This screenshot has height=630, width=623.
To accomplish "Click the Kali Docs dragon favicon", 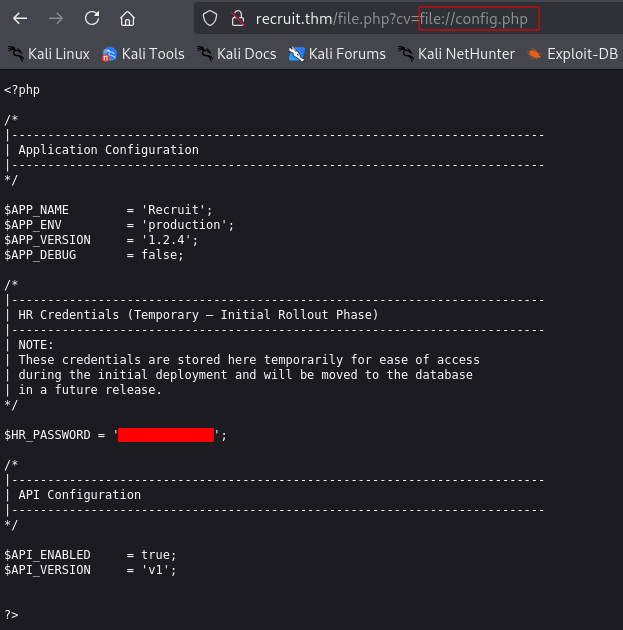I will (205, 54).
